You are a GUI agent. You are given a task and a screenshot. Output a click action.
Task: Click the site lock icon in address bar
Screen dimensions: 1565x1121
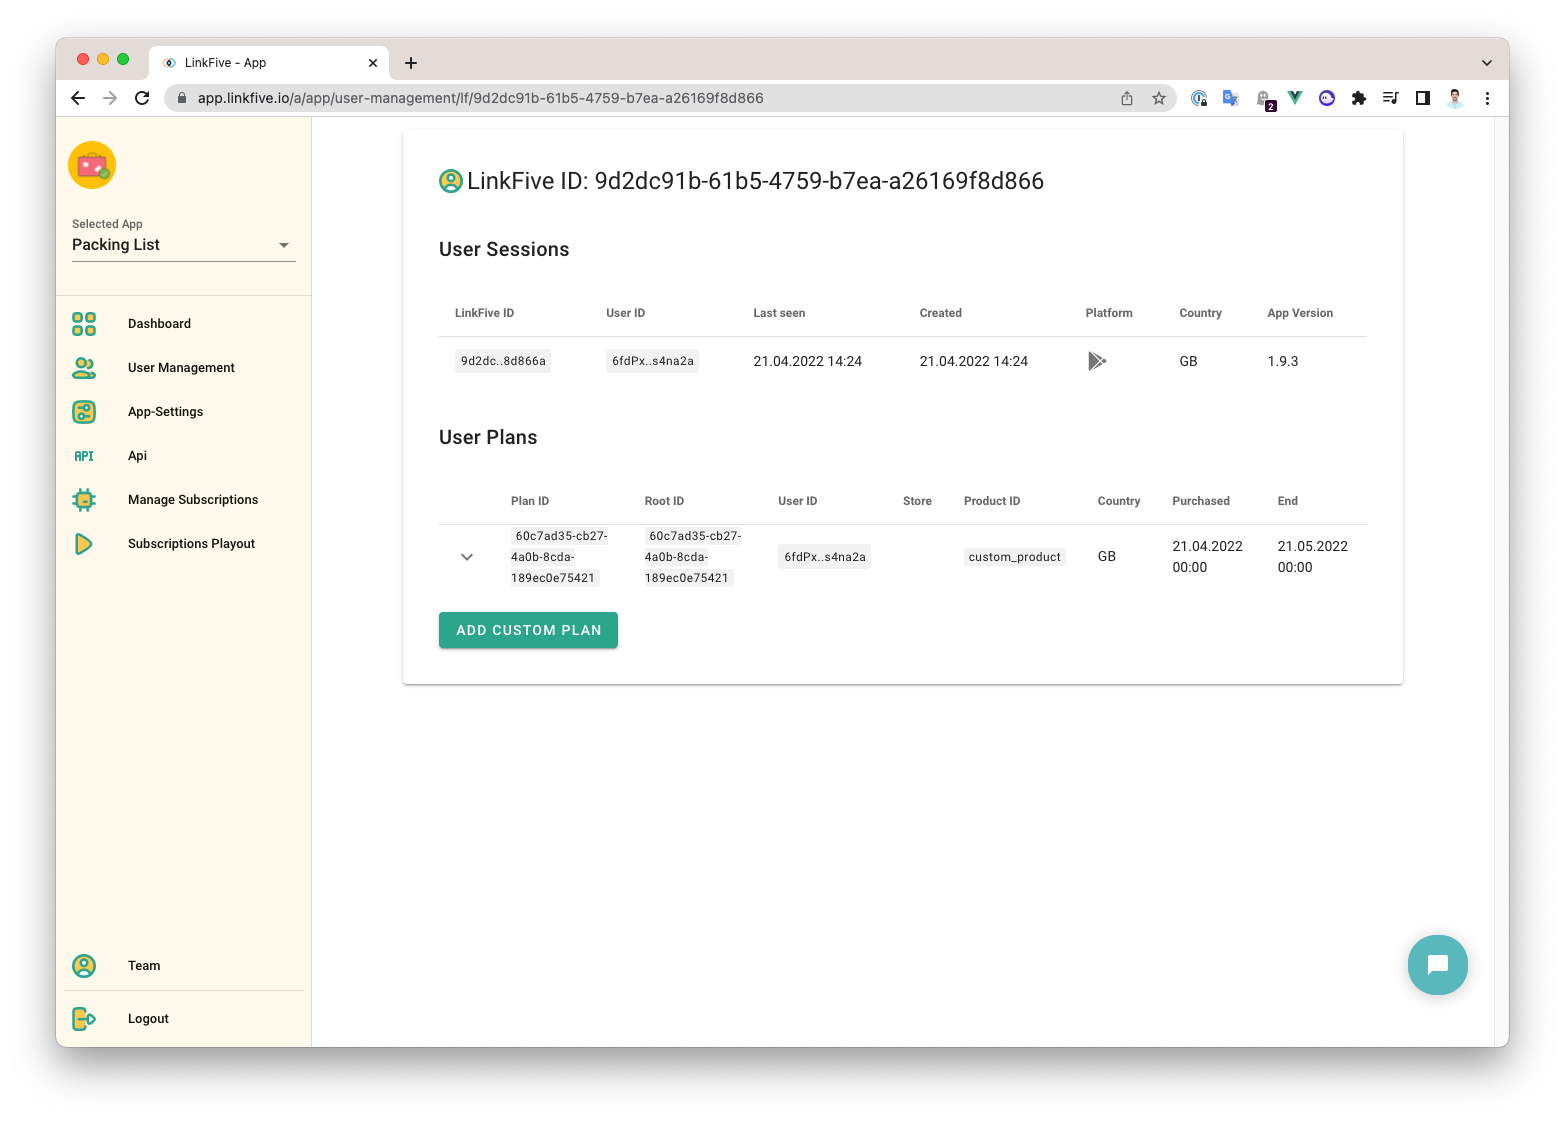pos(182,98)
